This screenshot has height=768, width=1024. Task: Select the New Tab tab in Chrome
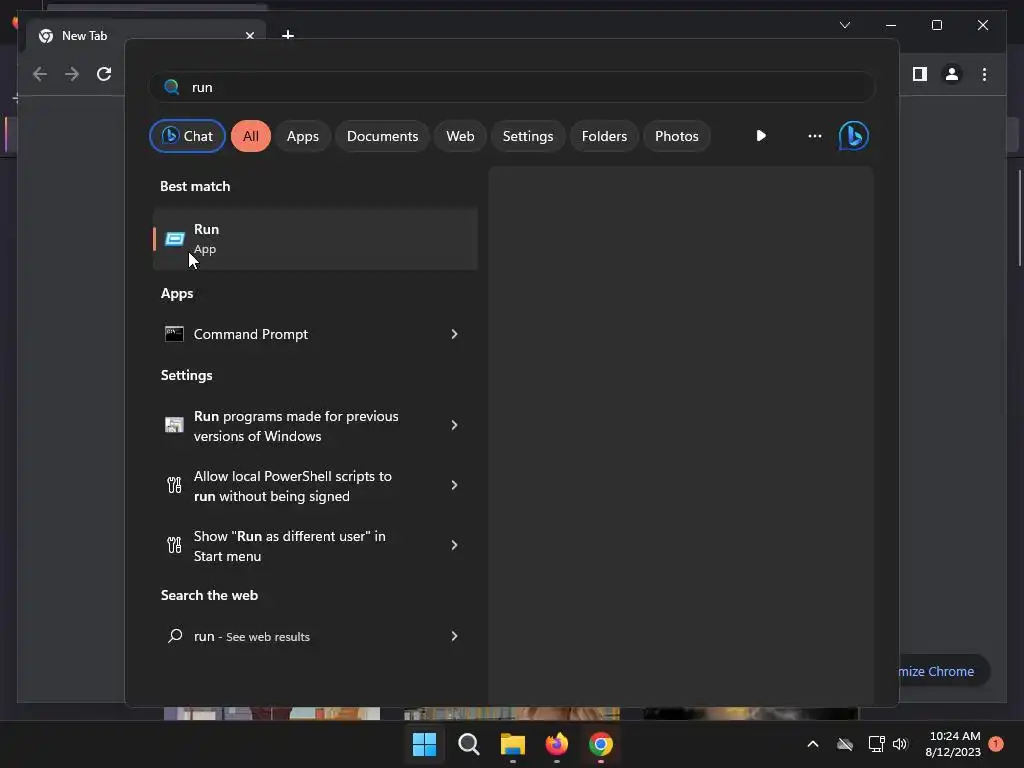[146, 35]
